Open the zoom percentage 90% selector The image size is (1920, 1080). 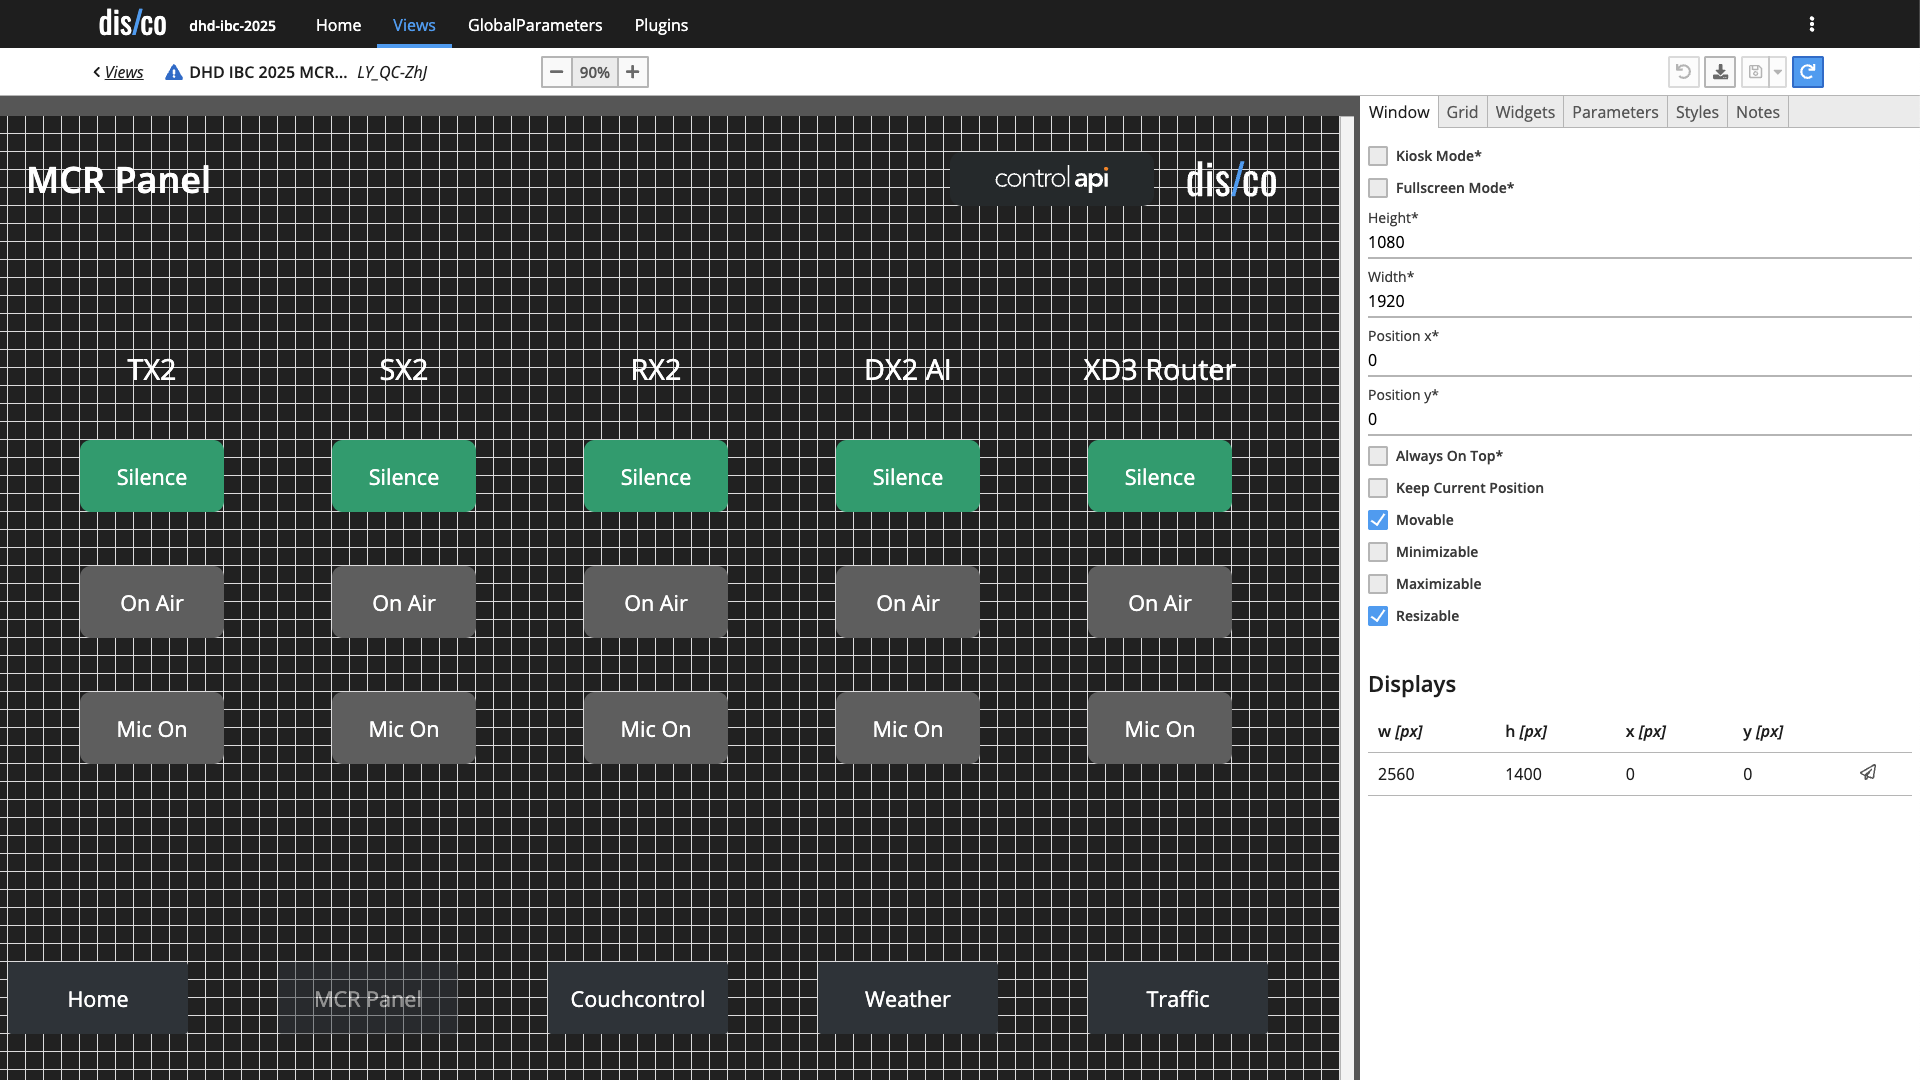(x=594, y=72)
